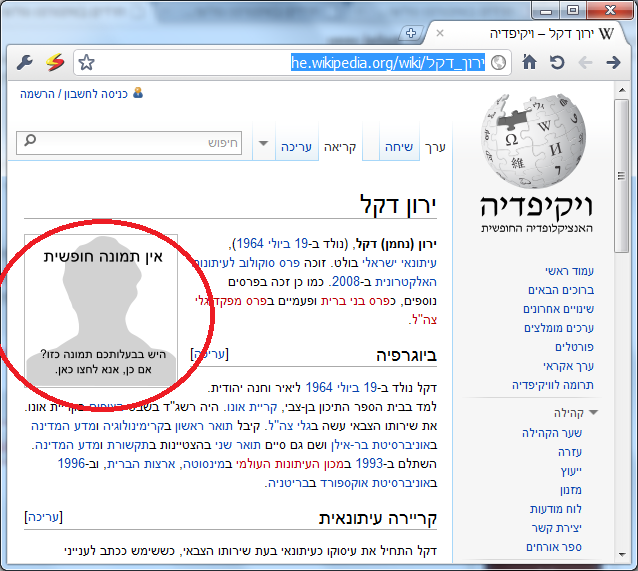
Task: Close the ירון דקל tab
Action: 440,33
